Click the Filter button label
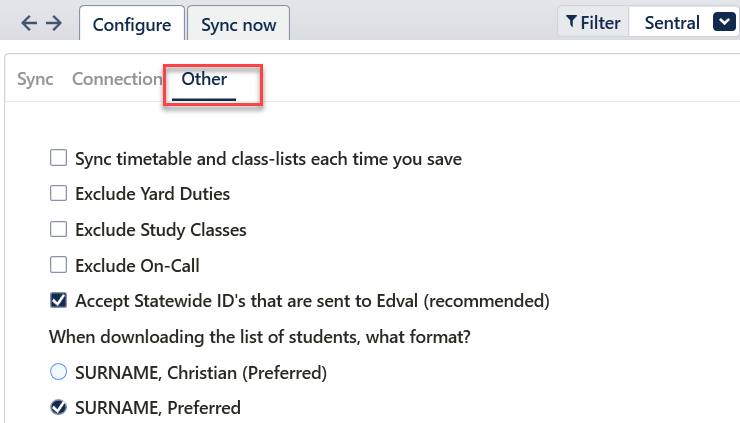Viewport: 740px width, 423px height. [600, 22]
